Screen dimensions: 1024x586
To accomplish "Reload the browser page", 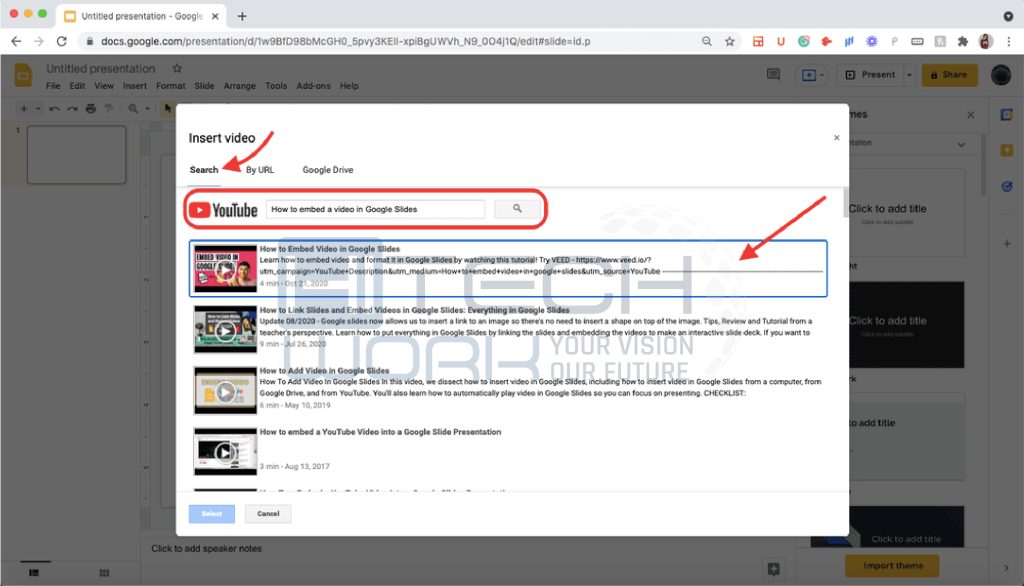I will coord(61,41).
